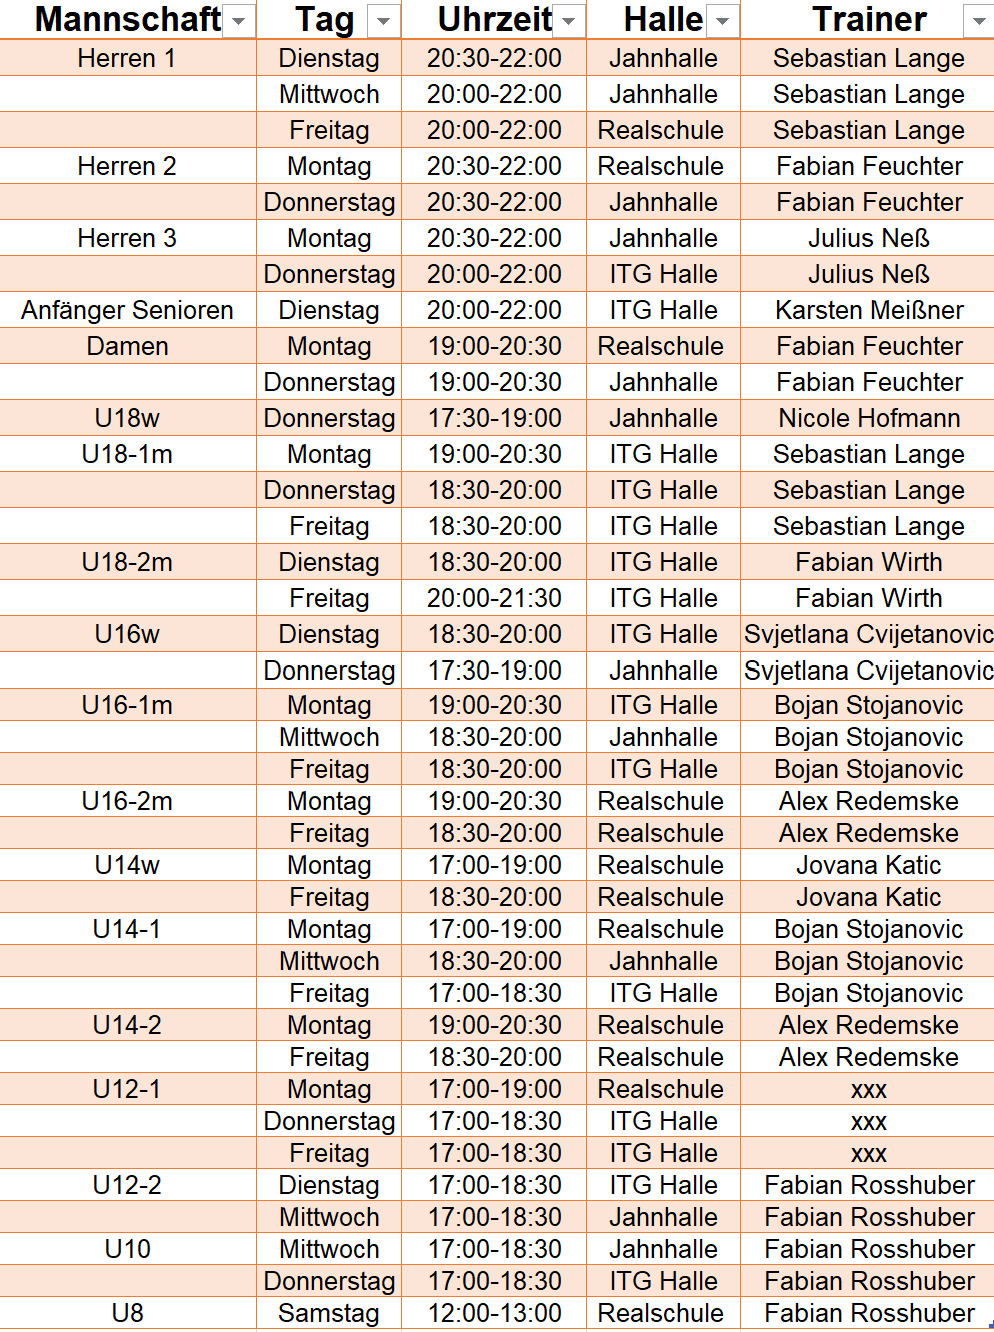Open the Trainer column filter dropdown

point(978,21)
